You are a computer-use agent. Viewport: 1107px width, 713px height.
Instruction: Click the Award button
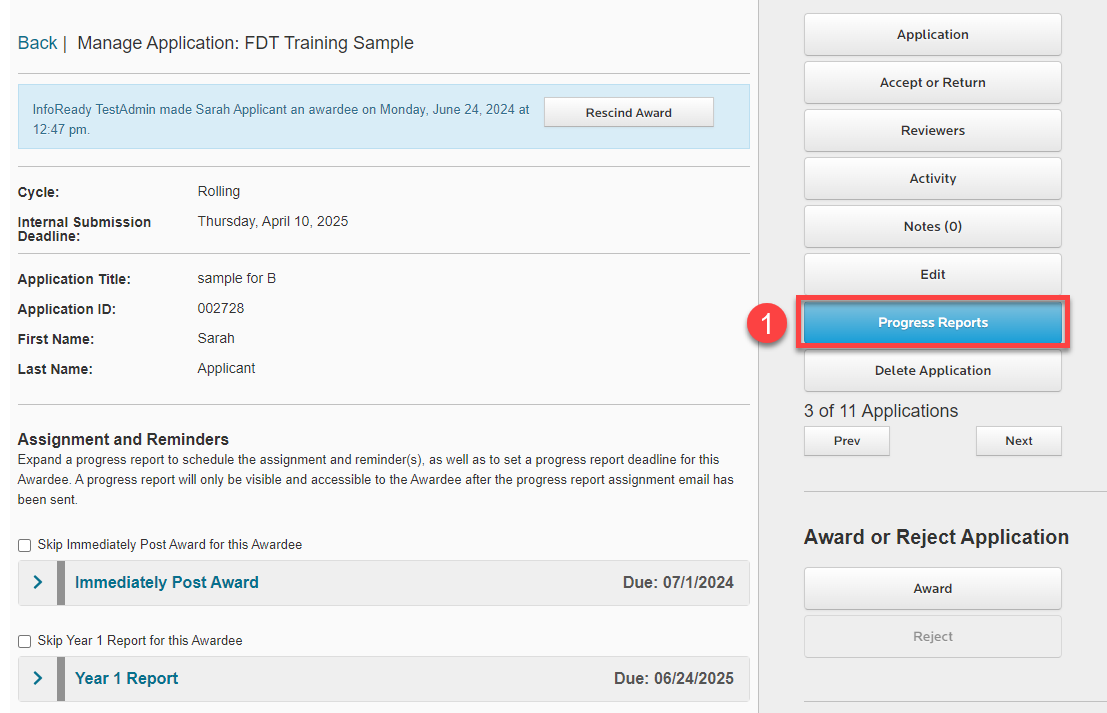pos(933,589)
